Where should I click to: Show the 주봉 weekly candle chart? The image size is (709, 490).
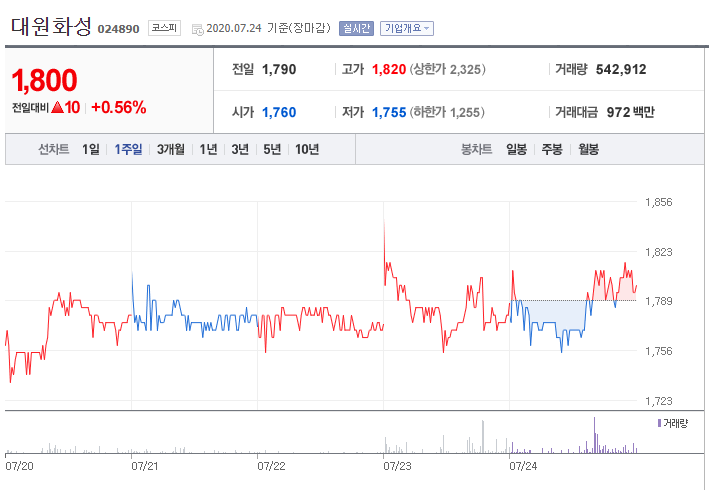pos(552,149)
